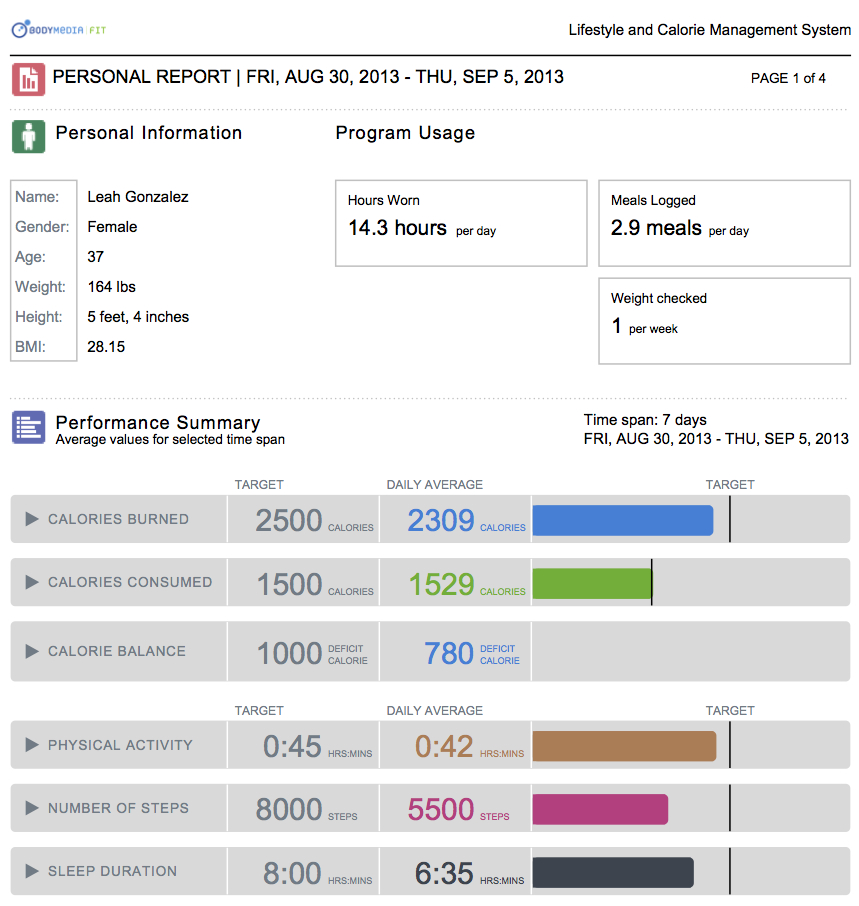The width and height of the screenshot is (859, 906).
Task: Click the brown Physical Activity progress bar
Action: click(x=624, y=746)
